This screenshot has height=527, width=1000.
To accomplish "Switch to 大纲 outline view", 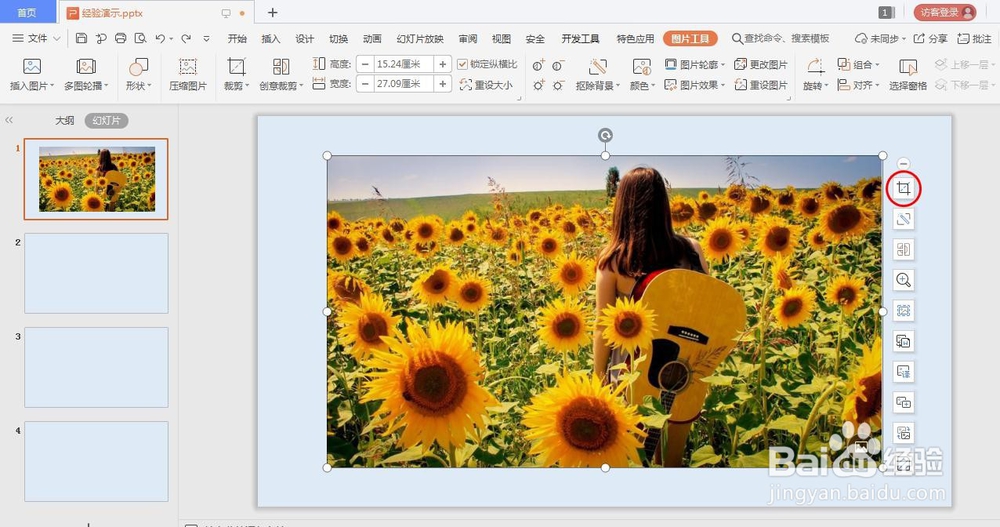I will click(64, 120).
